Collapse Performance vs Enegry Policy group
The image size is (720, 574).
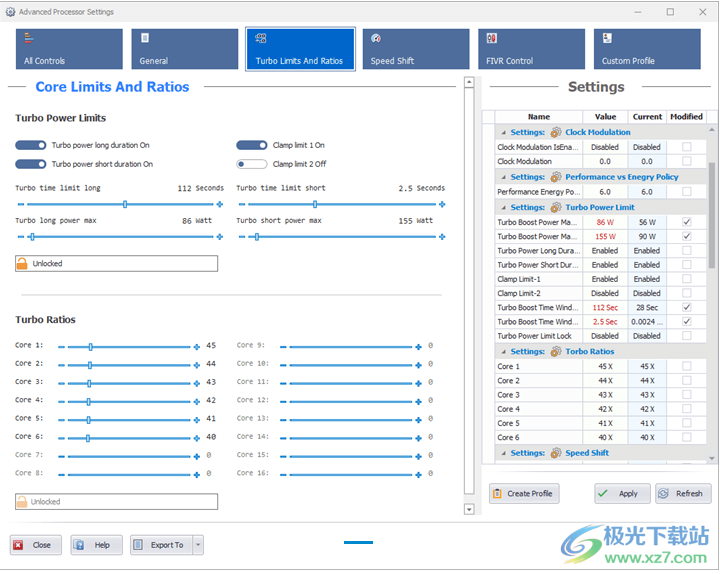[x=504, y=177]
